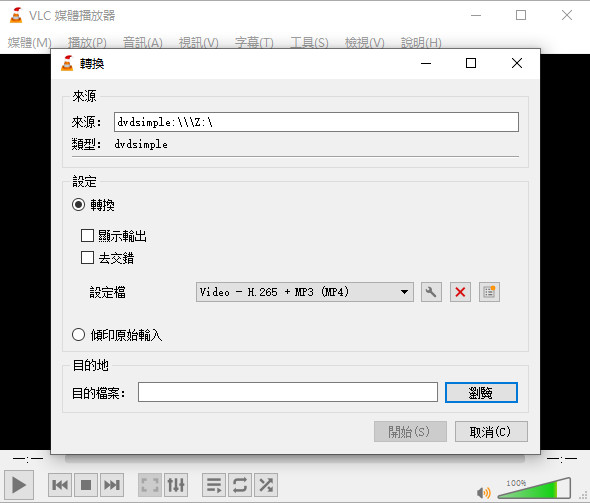Screen dimensions: 590x503
Task: Click the 瀏覽 browse button
Action: point(481,393)
